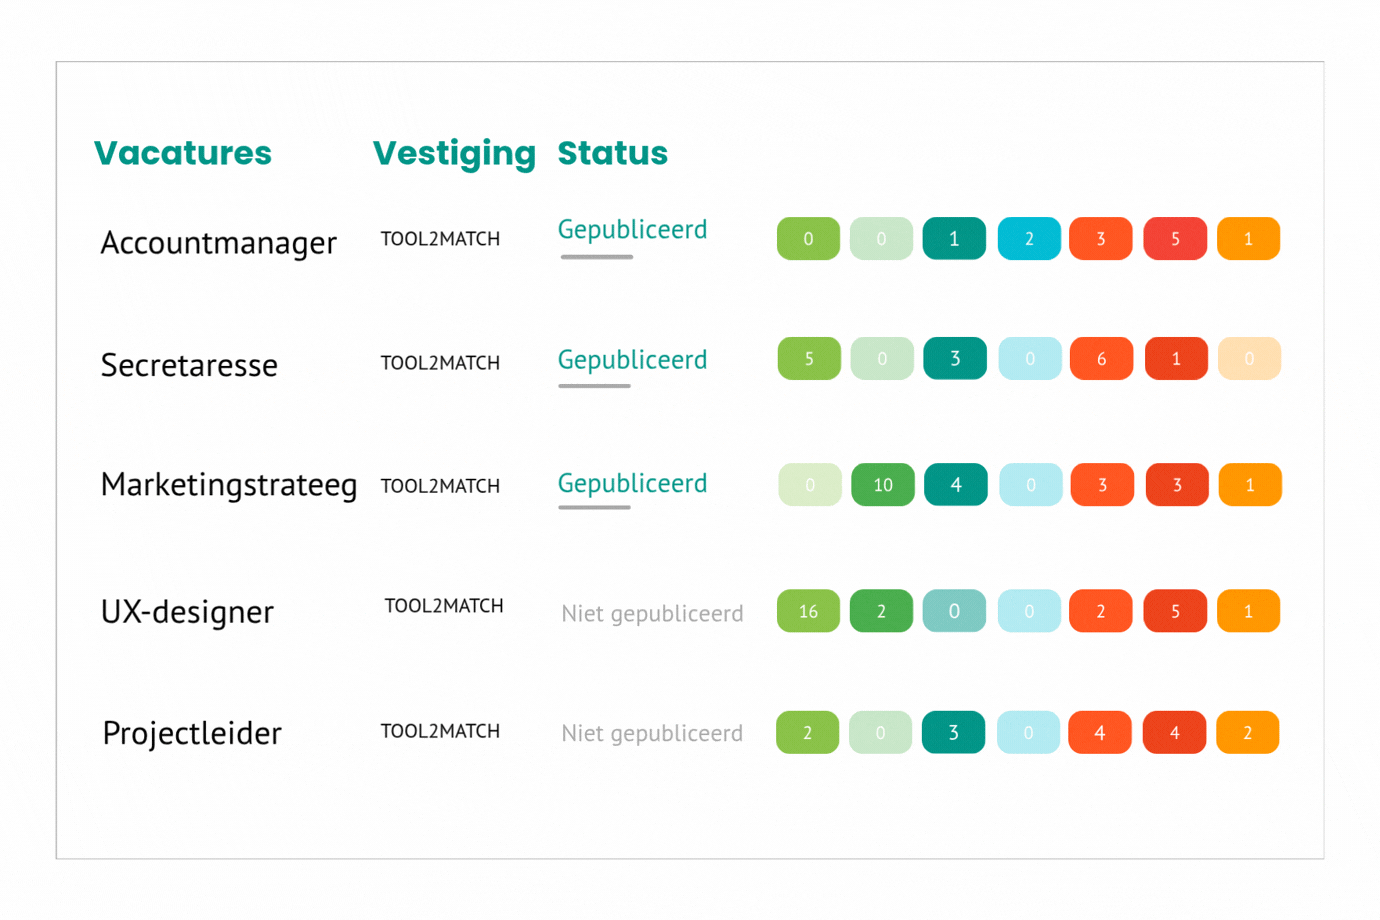Screen dimensions: 1380x920
Task: Sort by the Vacatures column header
Action: click(183, 153)
